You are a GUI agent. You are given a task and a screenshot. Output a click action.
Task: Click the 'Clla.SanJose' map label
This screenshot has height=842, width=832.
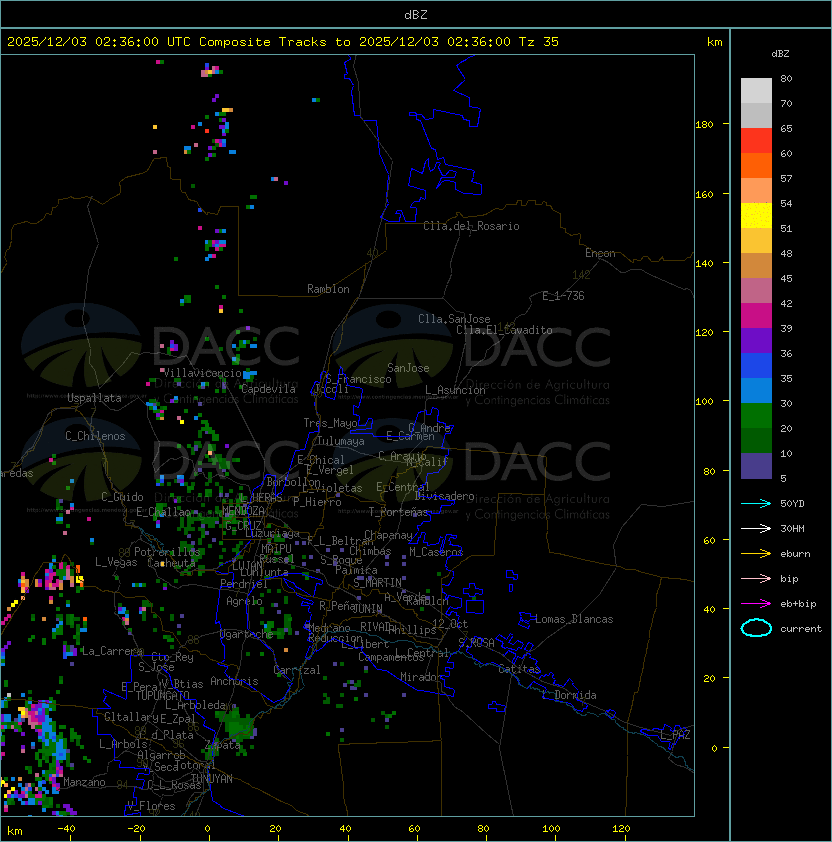click(x=454, y=319)
